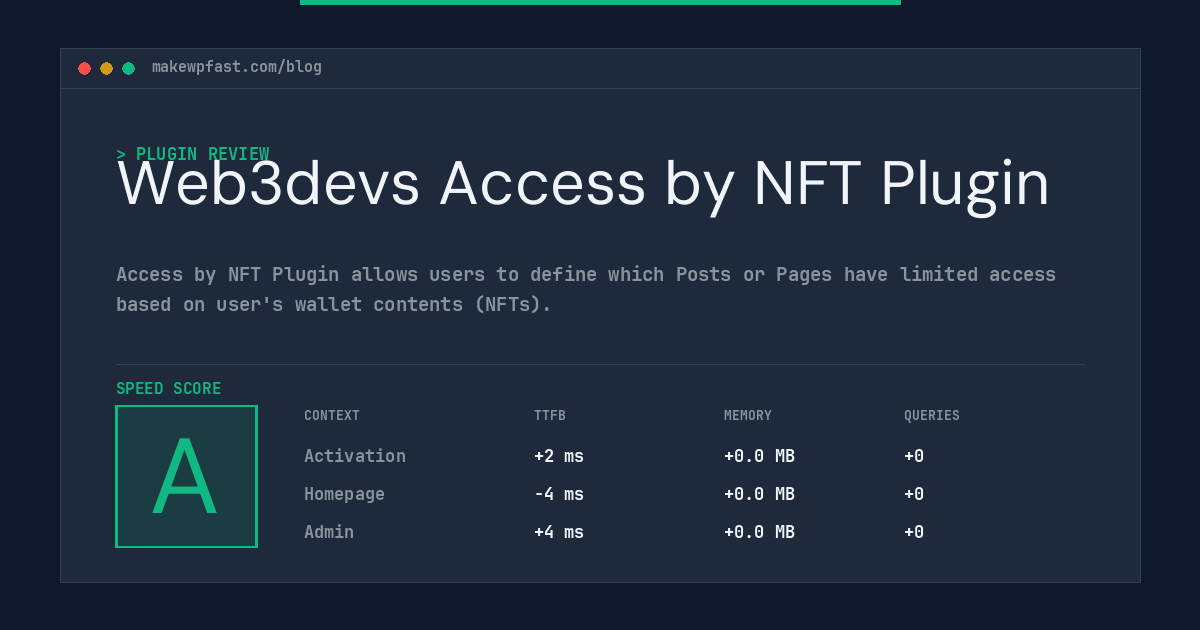
Task: Click the 'MEMORY' column header
Action: pyautogui.click(x=748, y=416)
